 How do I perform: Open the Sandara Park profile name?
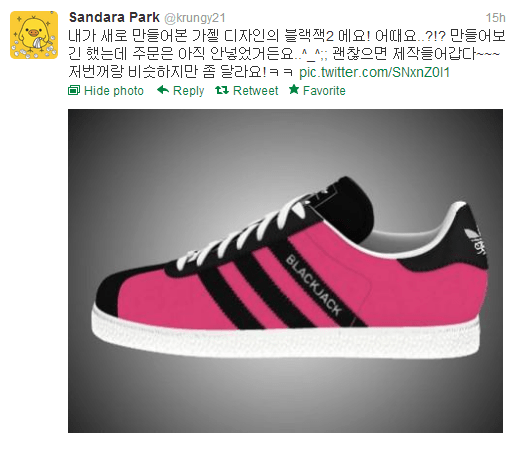coord(114,17)
